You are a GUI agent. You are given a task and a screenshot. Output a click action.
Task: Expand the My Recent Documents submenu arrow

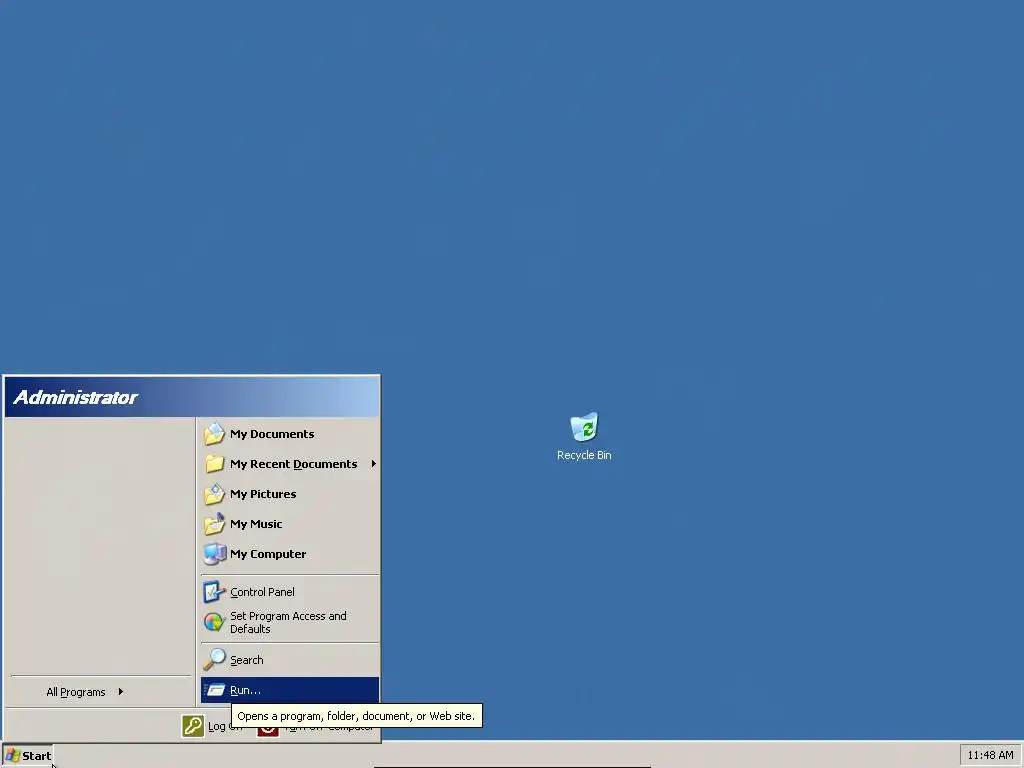(374, 464)
